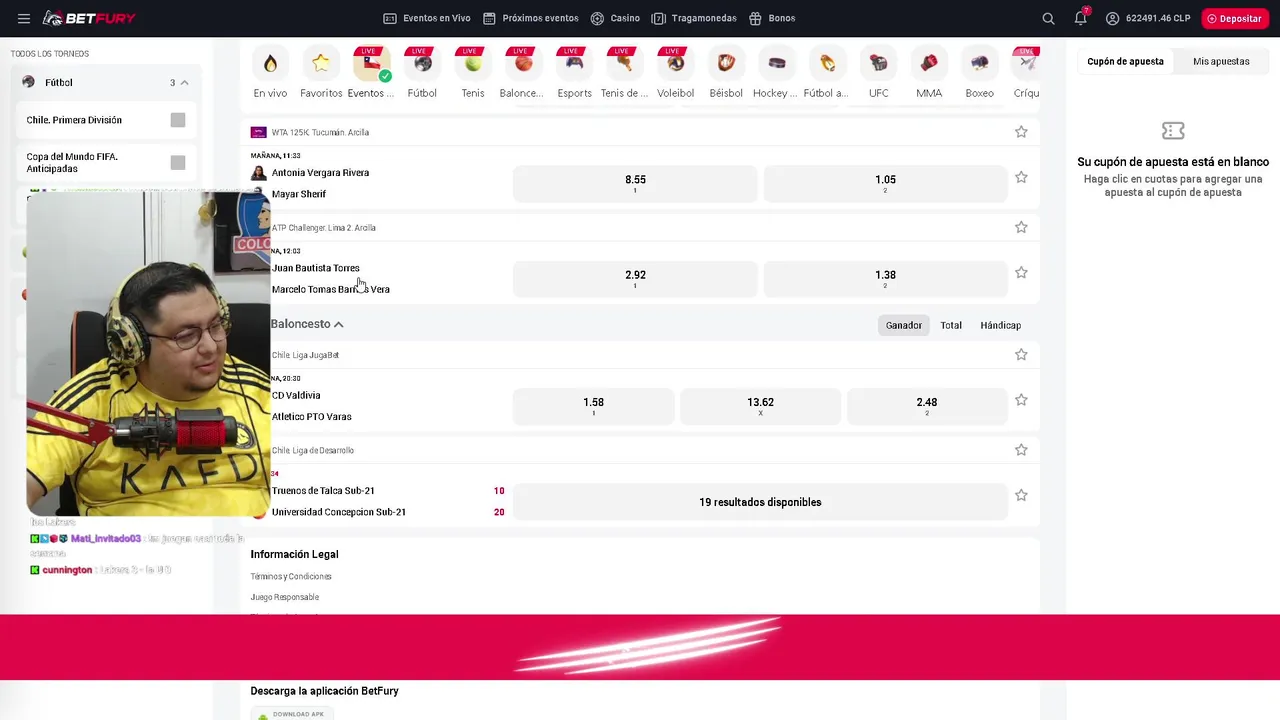Bet on Juan Bautista Torres at 2.92
Image resolution: width=1280 pixels, height=720 pixels.
(x=635, y=279)
